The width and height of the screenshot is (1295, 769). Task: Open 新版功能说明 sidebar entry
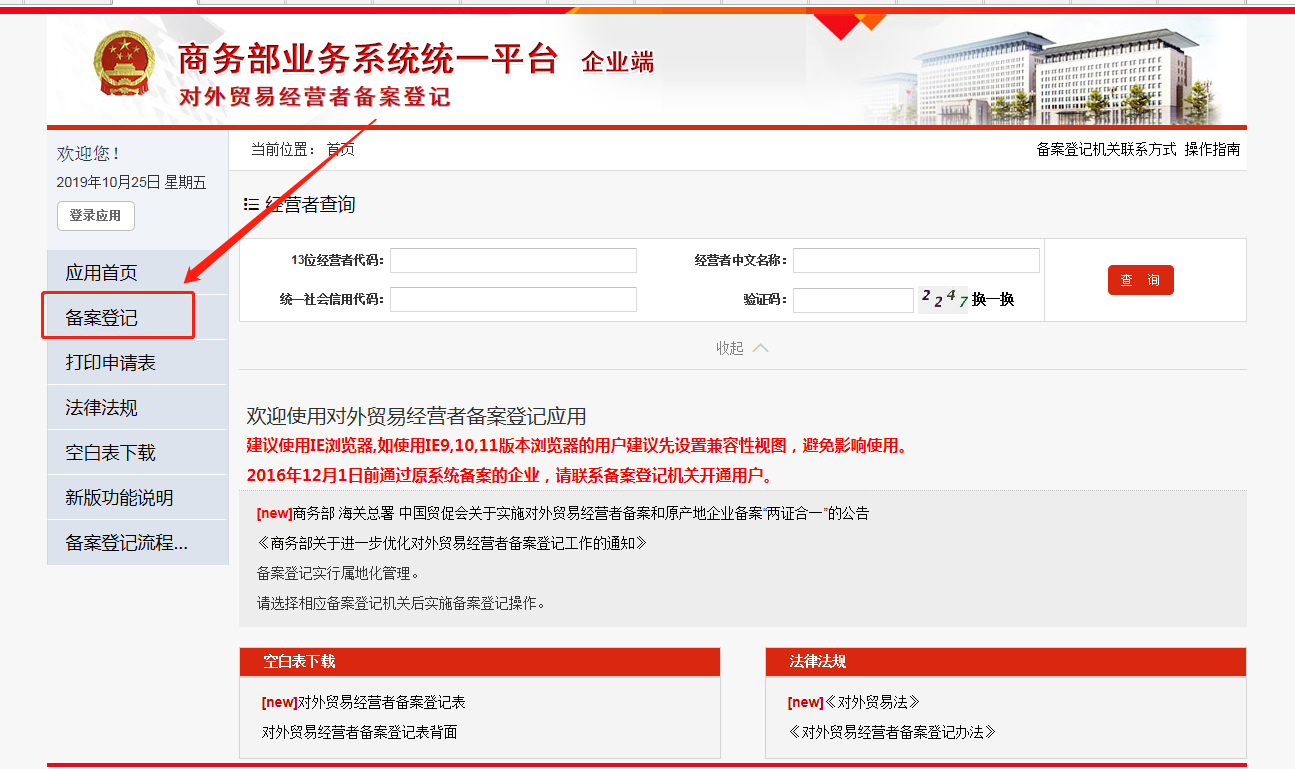tap(119, 498)
